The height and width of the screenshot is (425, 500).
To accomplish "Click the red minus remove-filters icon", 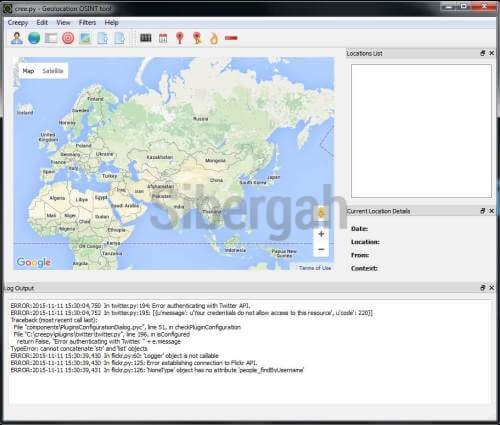I will pyautogui.click(x=231, y=38).
